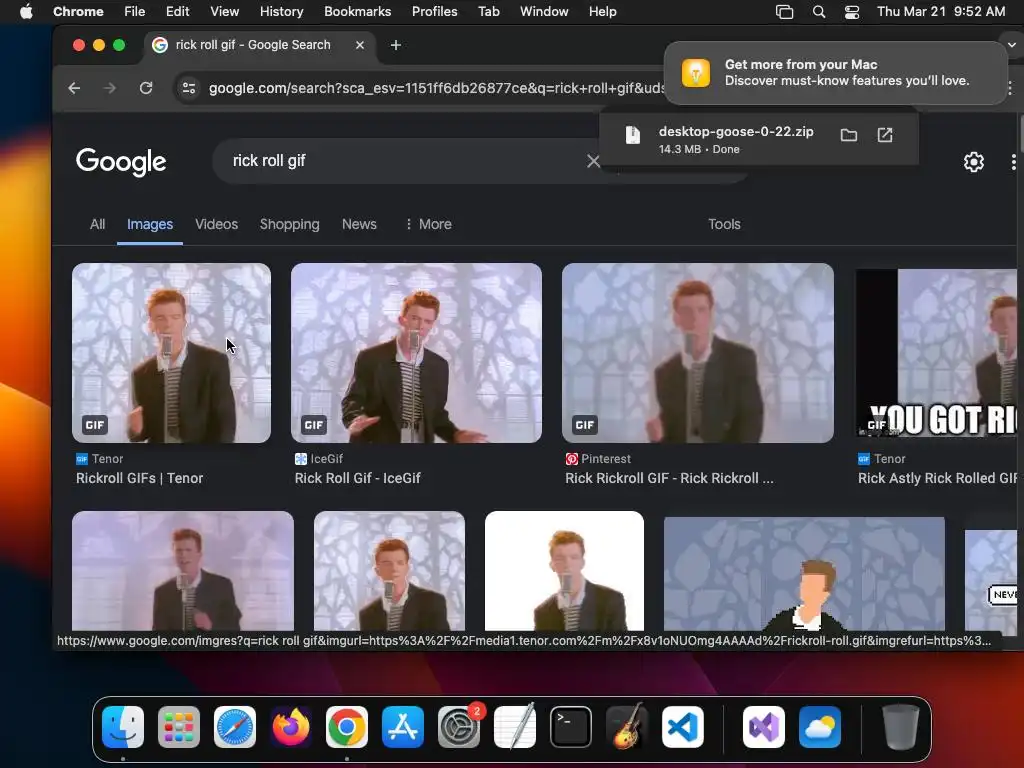Image resolution: width=1024 pixels, height=768 pixels.
Task: Open the Profiles menu
Action: click(x=434, y=11)
